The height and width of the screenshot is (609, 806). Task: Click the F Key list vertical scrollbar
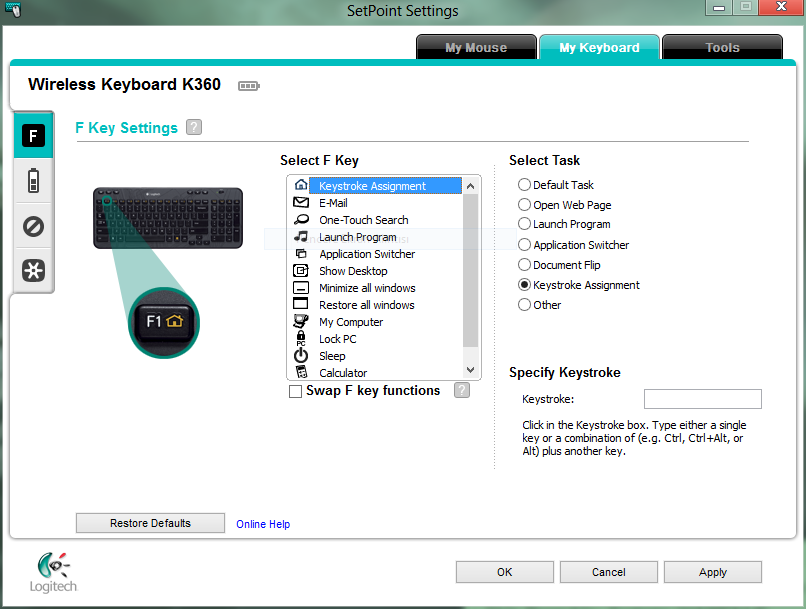click(x=472, y=270)
